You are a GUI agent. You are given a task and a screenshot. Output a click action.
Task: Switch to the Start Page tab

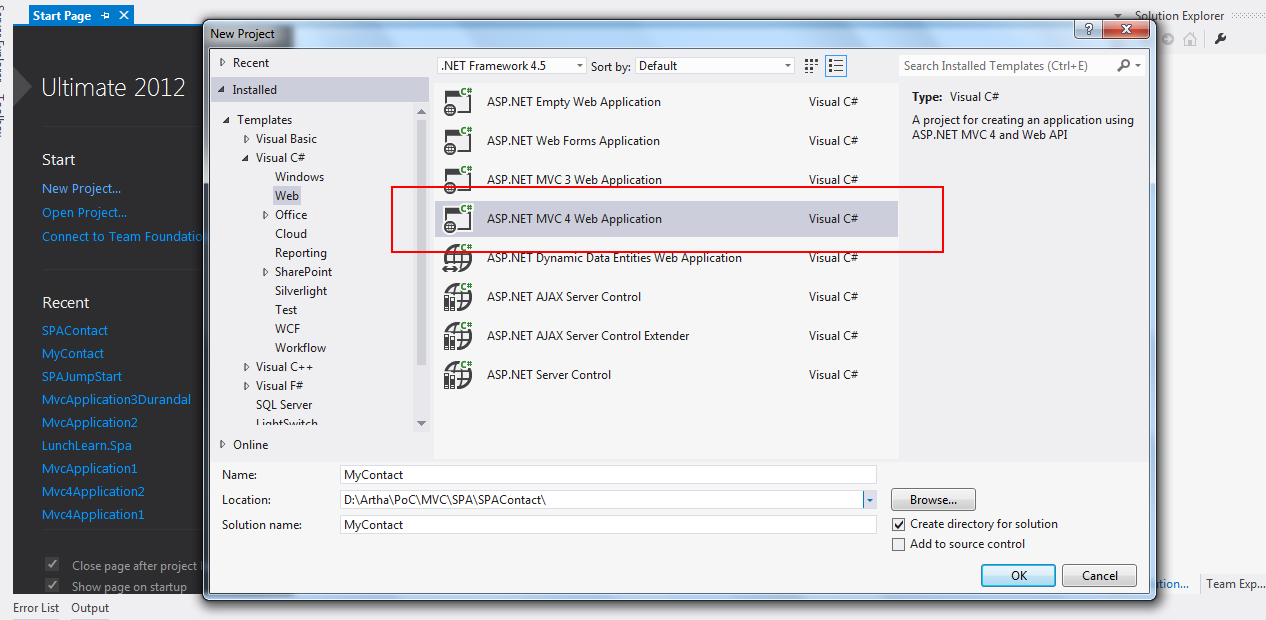coord(62,16)
